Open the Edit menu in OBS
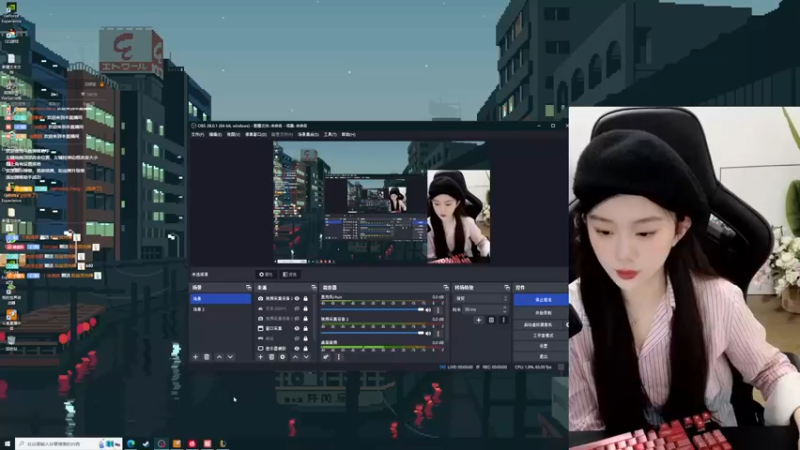800x450 pixels. coord(215,135)
